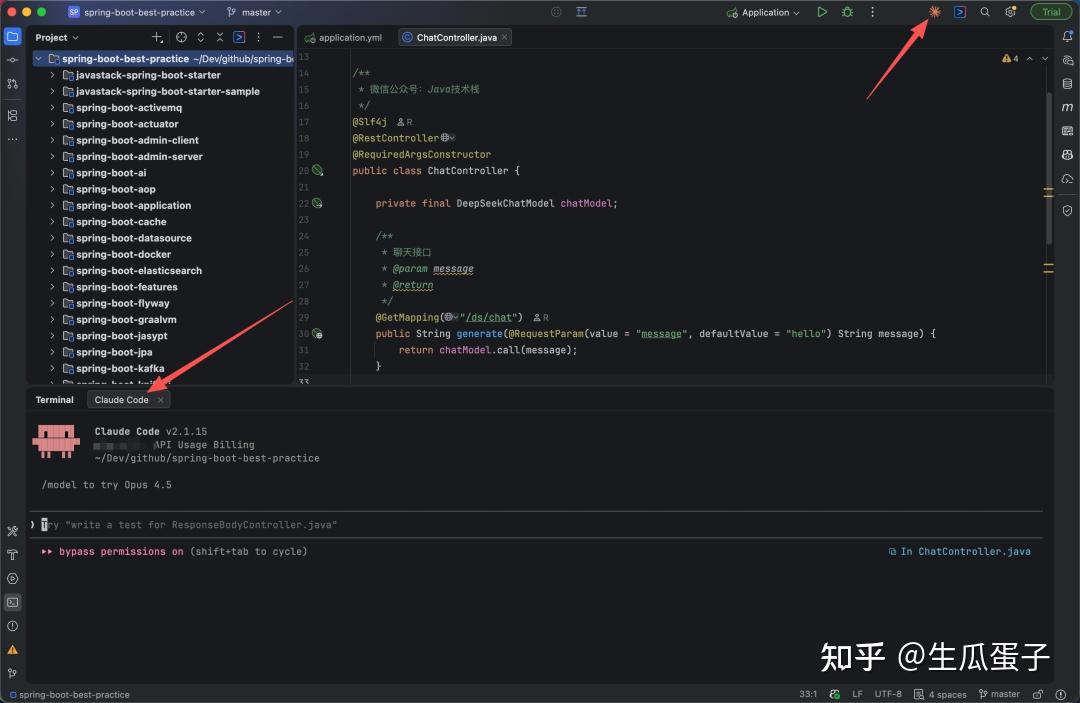
Task: Collapse the spring-boot-best-practice root node
Action: tap(39, 59)
